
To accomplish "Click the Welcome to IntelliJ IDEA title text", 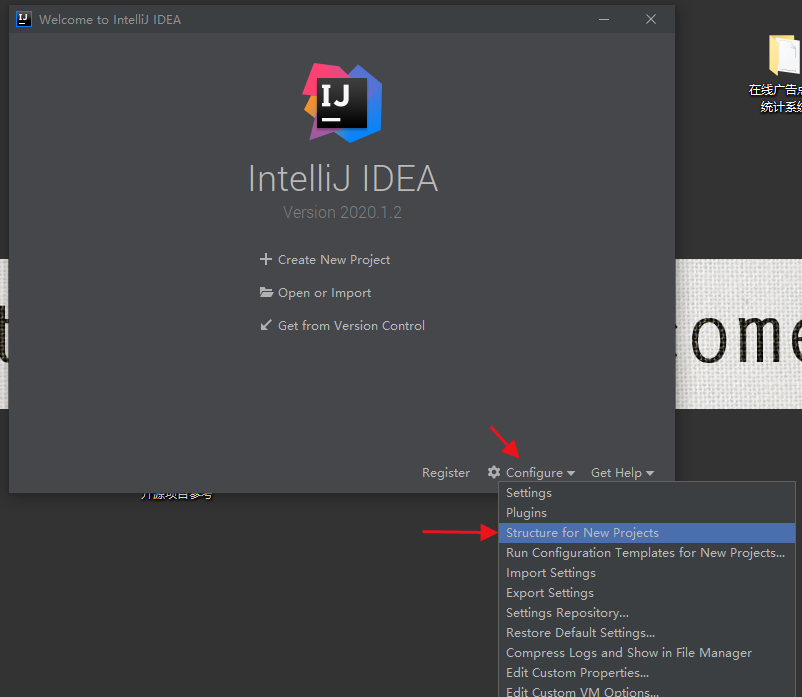I will [110, 20].
